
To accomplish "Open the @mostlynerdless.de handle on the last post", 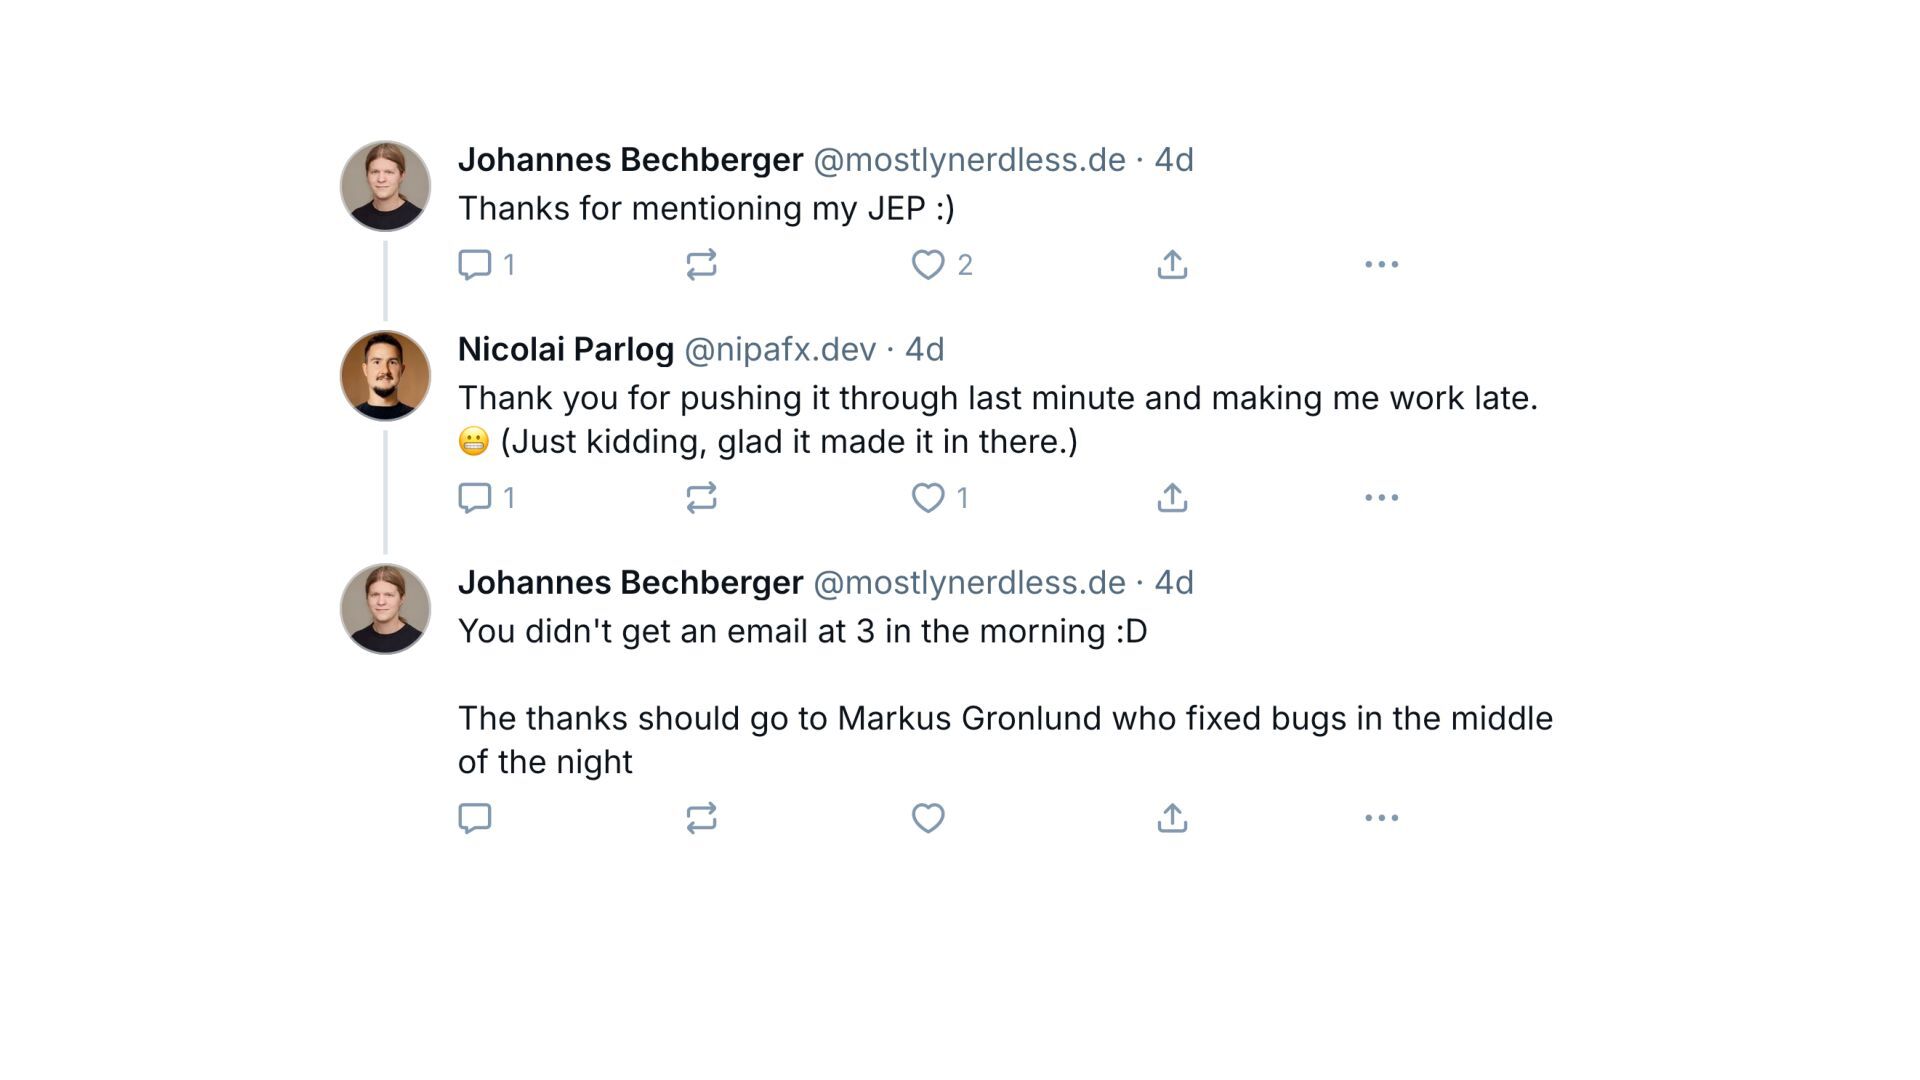I will (969, 582).
